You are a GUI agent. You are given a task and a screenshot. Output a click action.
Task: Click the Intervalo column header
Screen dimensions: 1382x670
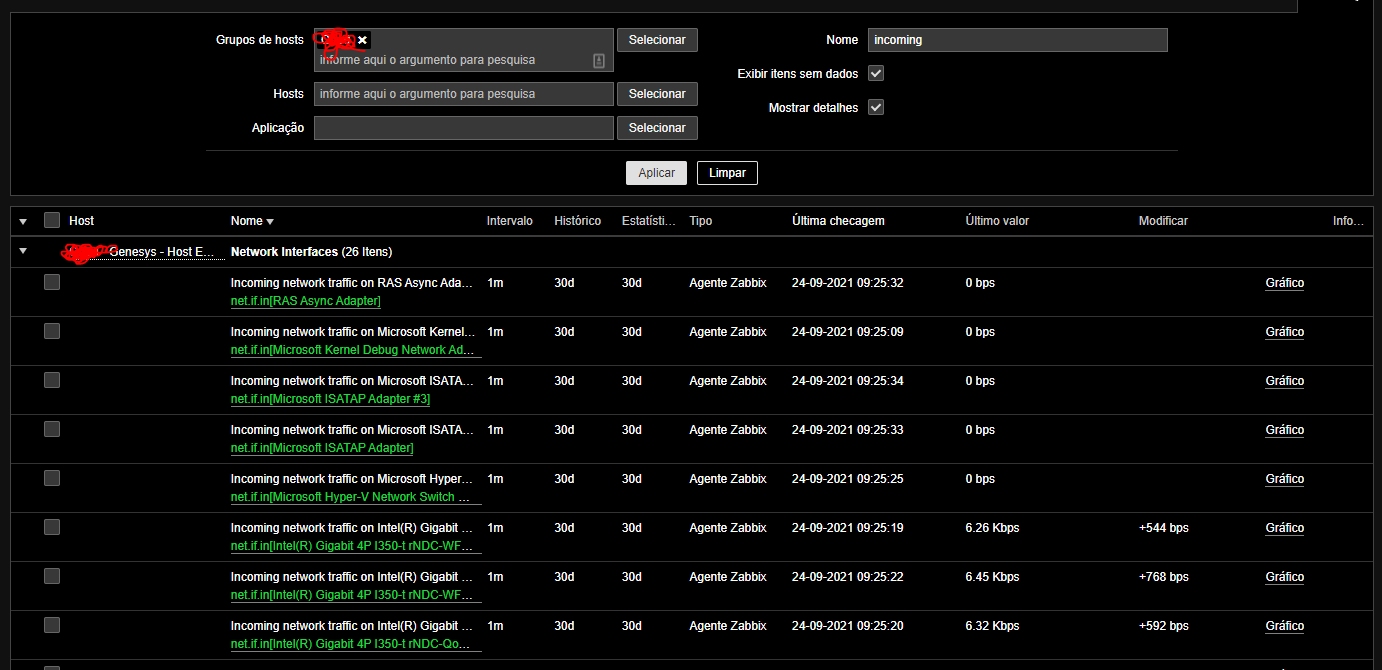pyautogui.click(x=510, y=221)
